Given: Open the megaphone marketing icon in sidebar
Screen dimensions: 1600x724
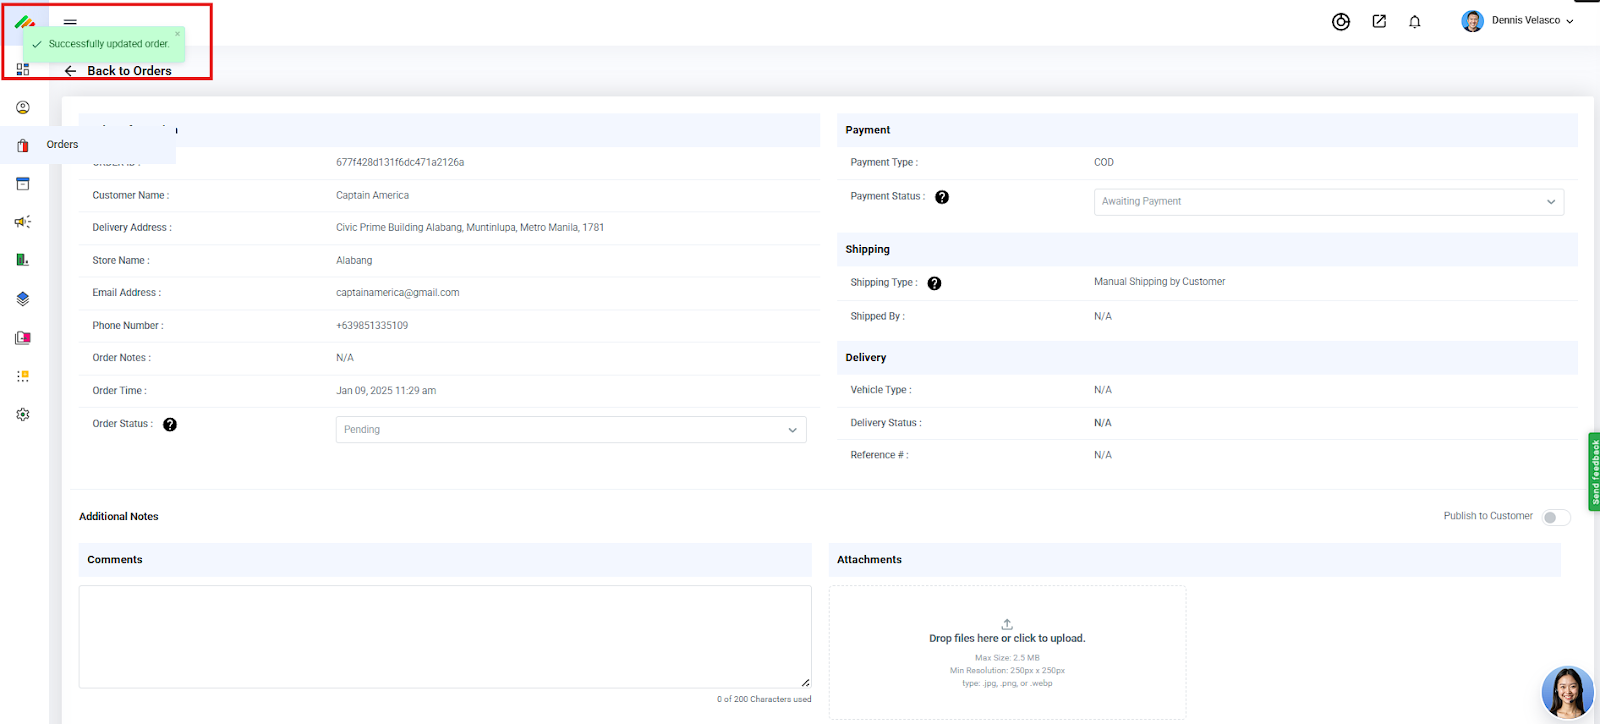Looking at the screenshot, I should 23,222.
